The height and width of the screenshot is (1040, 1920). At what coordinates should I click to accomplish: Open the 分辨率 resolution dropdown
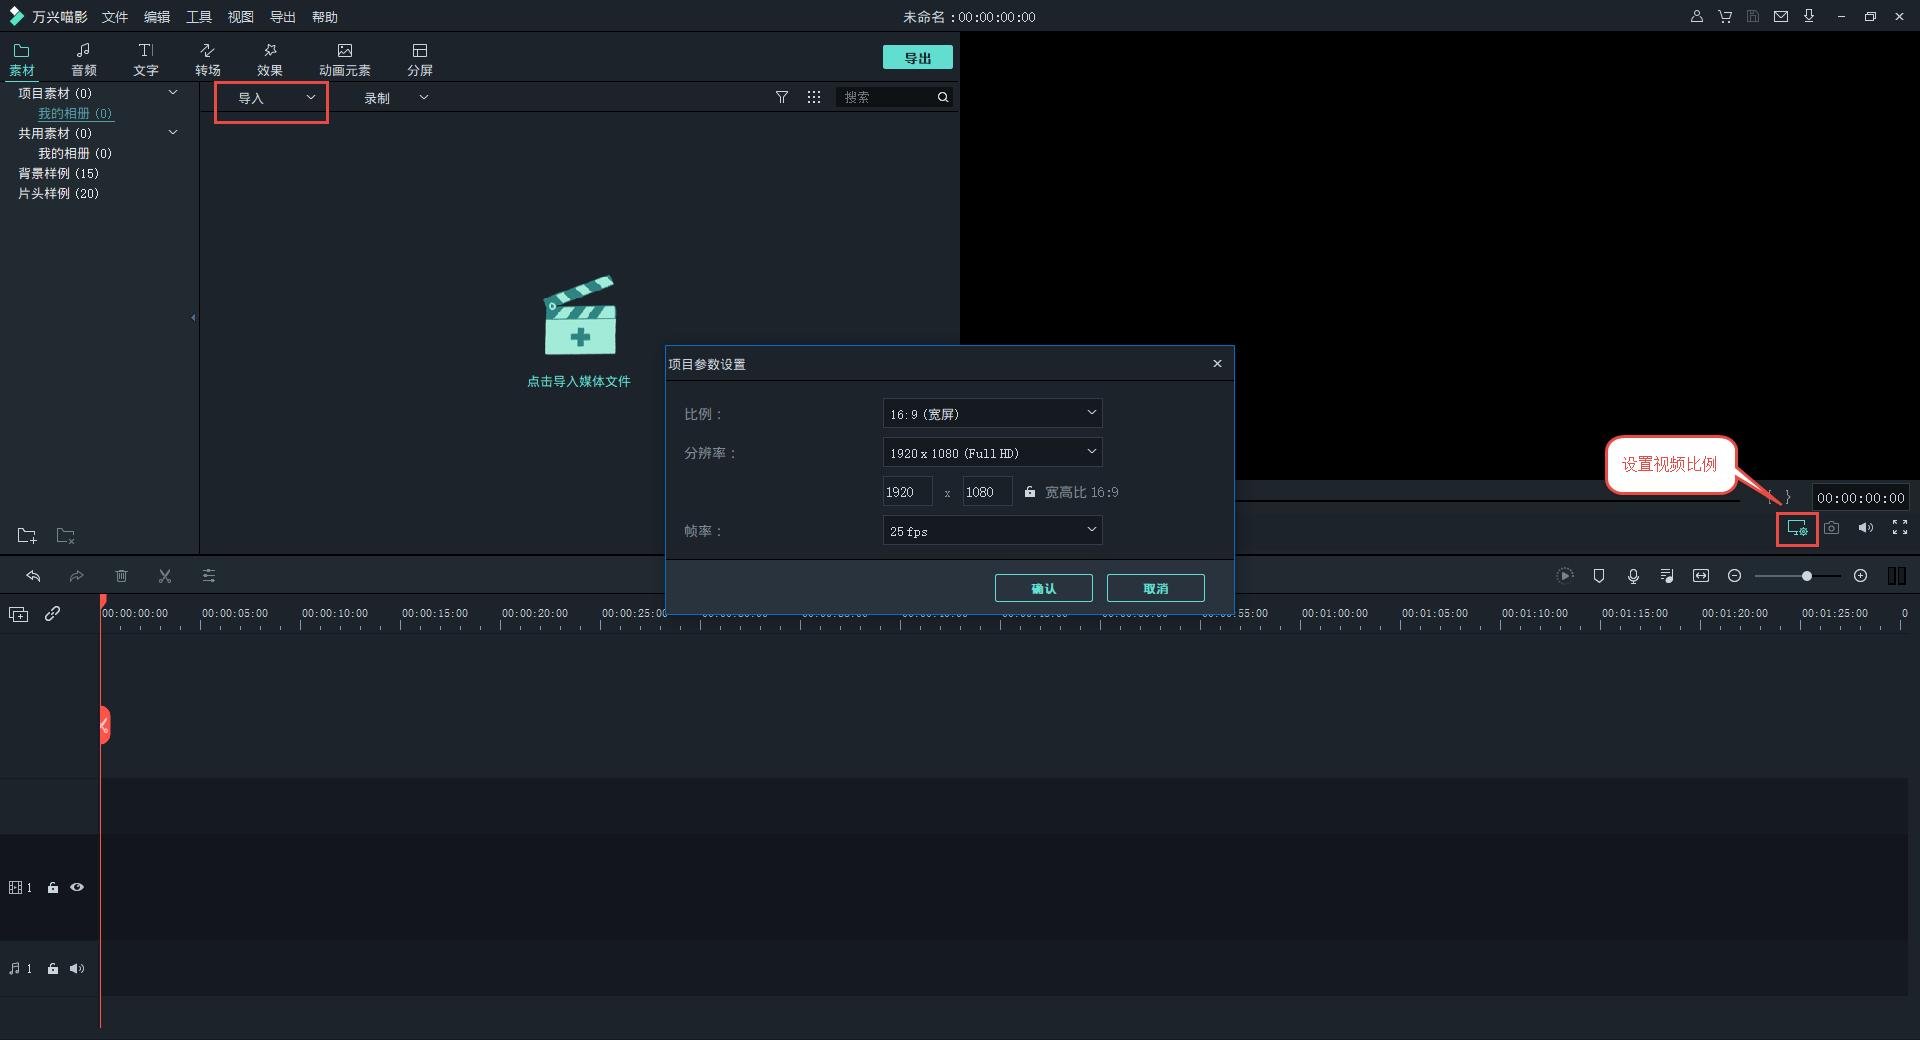pyautogui.click(x=992, y=452)
